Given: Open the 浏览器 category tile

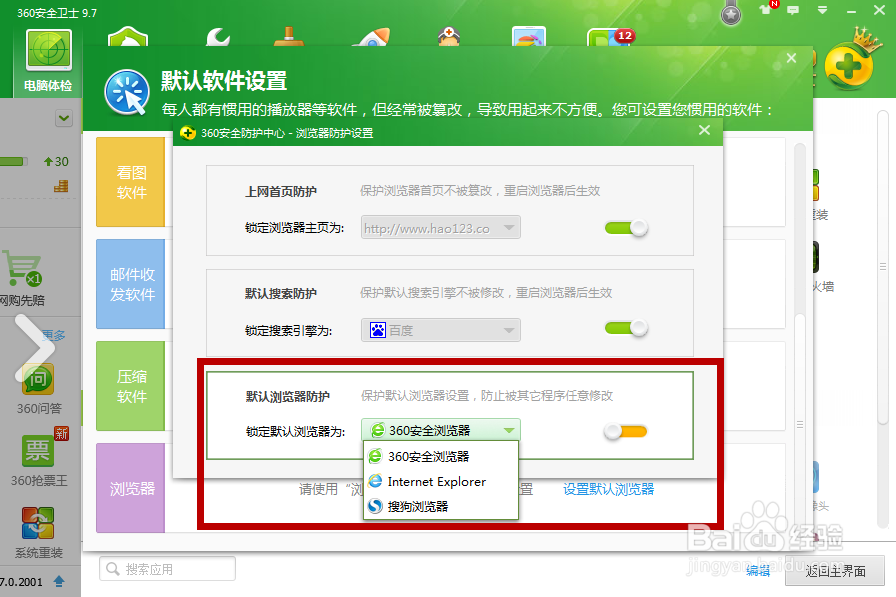Looking at the screenshot, I should point(131,488).
